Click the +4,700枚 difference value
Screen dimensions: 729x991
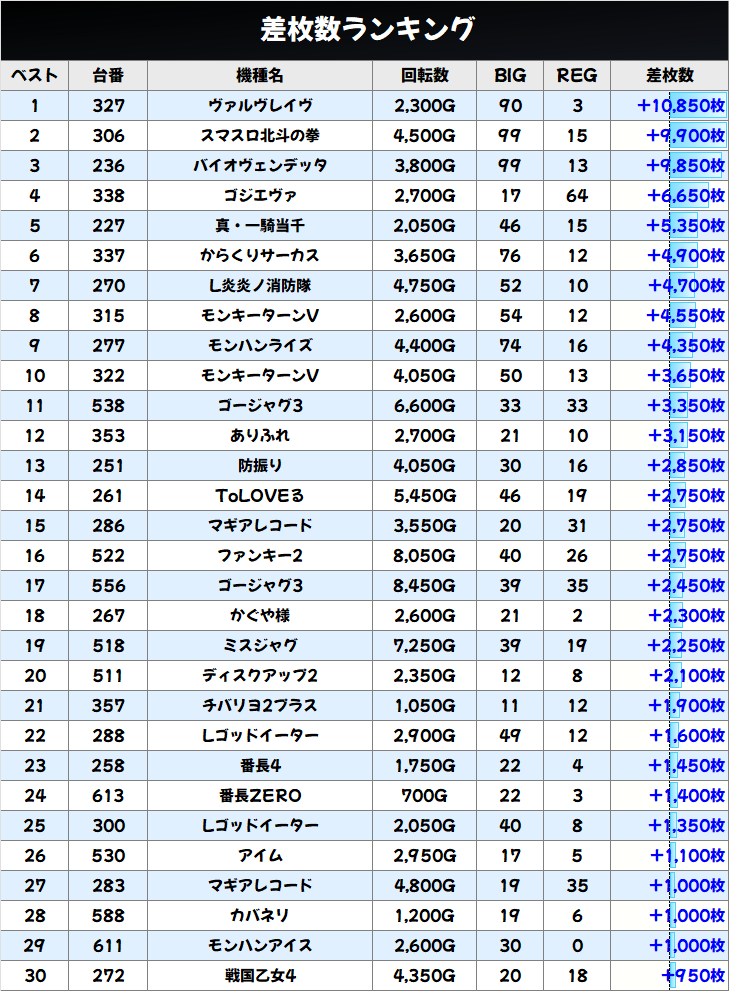tap(685, 286)
